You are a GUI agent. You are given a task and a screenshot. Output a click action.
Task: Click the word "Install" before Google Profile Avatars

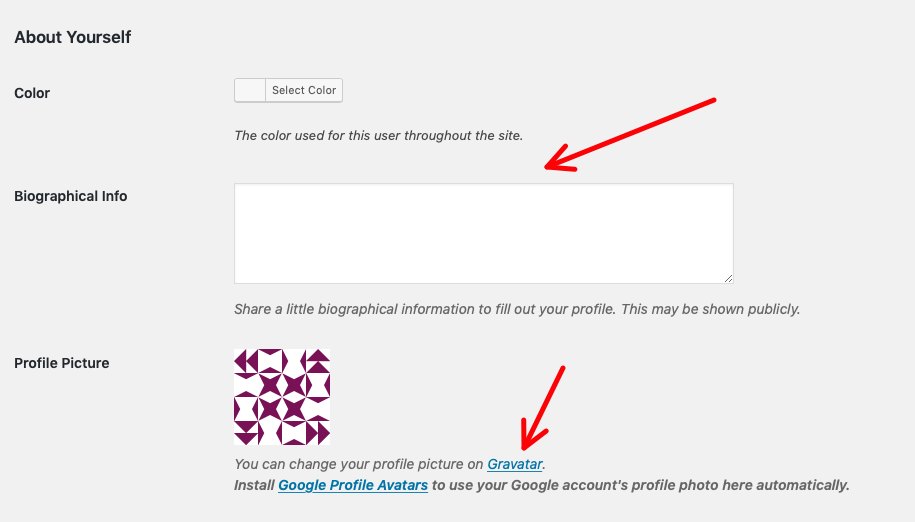point(255,485)
